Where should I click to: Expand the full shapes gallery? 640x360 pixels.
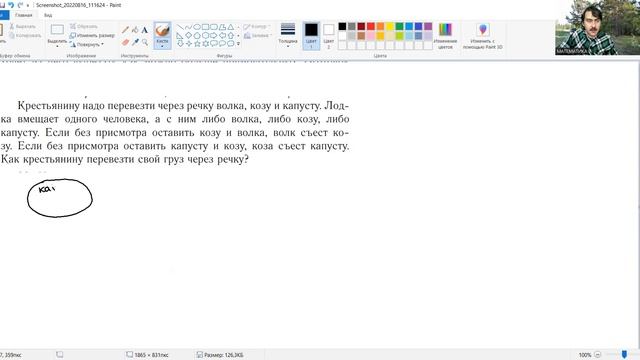coord(238,44)
